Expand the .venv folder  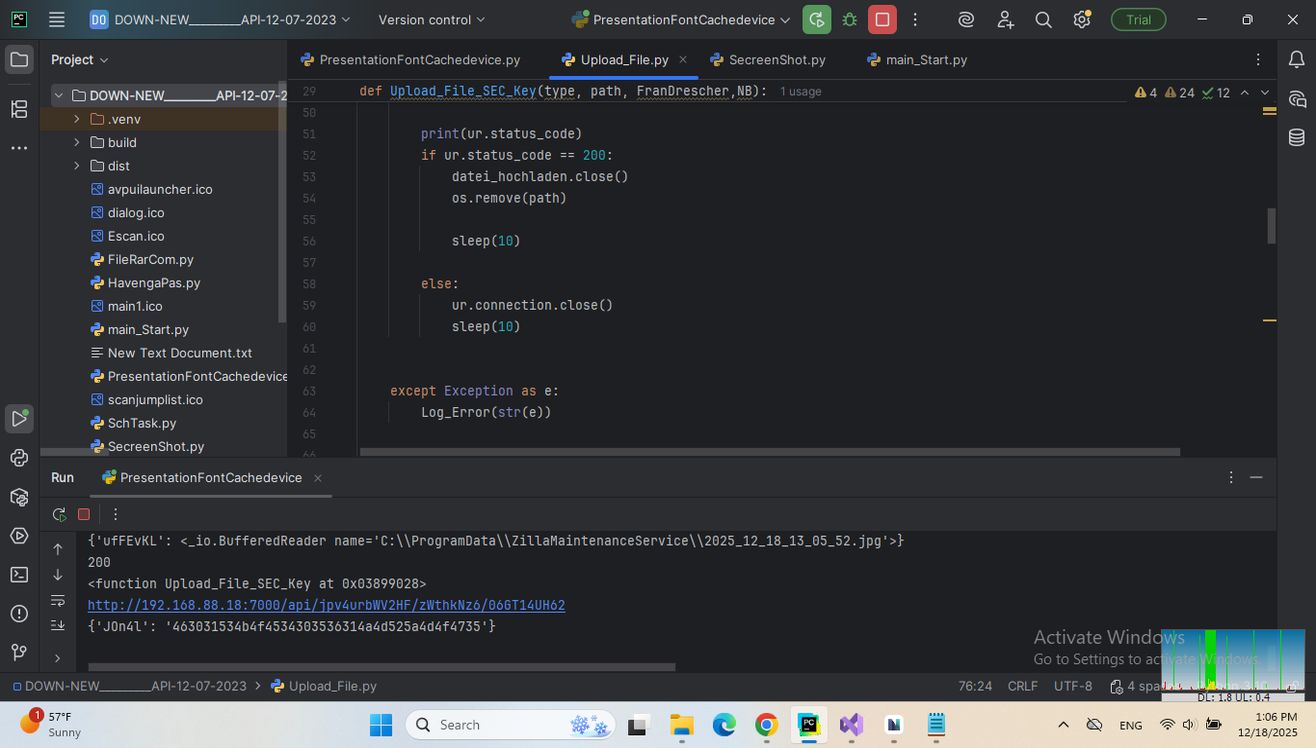(x=77, y=119)
